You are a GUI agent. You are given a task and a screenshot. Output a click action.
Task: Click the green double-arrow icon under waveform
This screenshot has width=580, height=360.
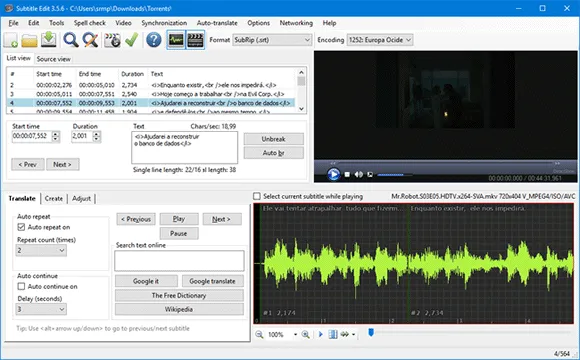pos(345,334)
